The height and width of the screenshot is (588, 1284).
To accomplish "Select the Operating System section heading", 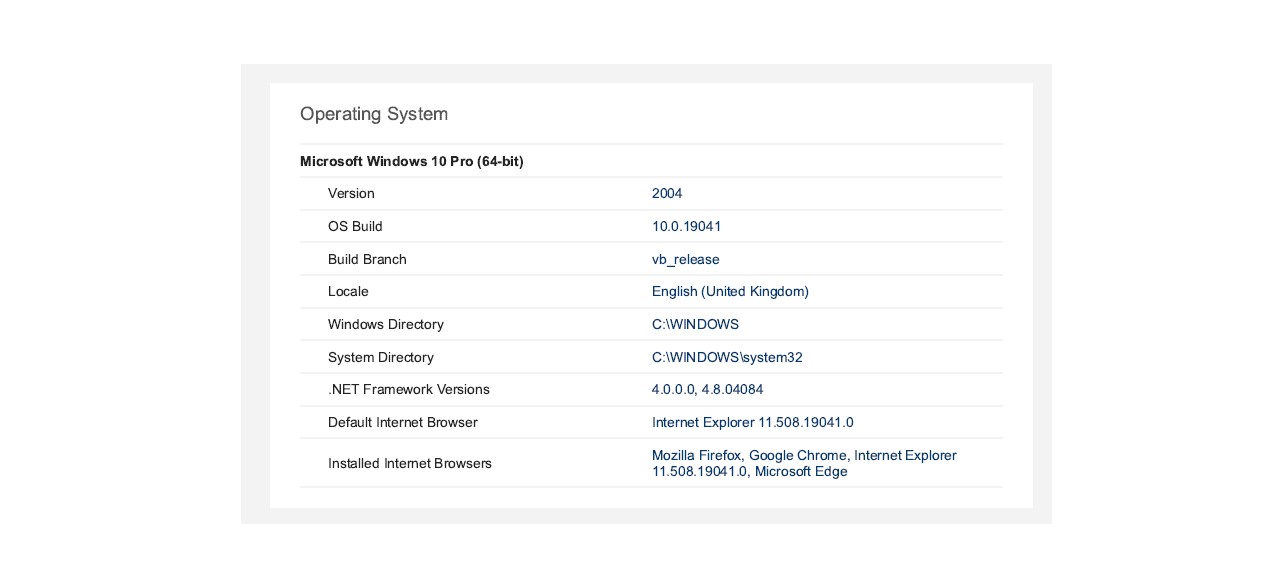I will click(374, 114).
